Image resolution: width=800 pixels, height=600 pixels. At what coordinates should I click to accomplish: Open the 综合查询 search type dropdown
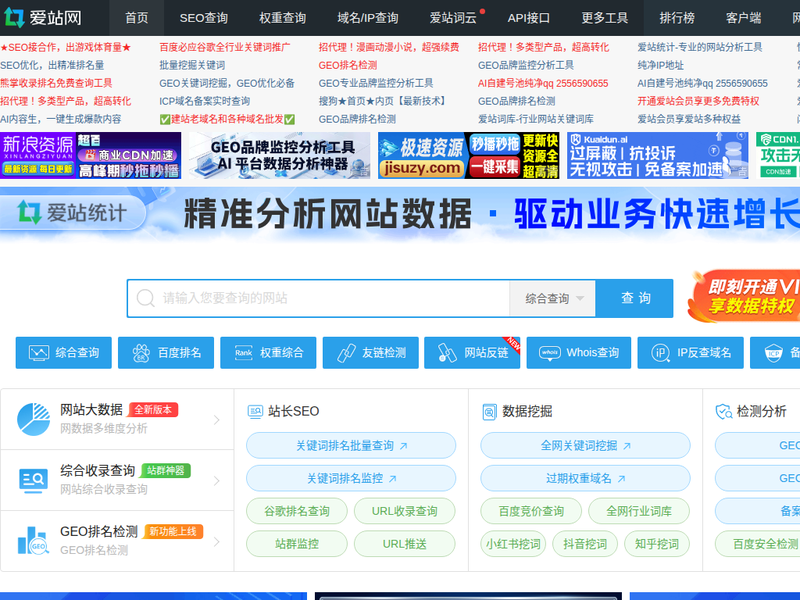pyautogui.click(x=553, y=298)
